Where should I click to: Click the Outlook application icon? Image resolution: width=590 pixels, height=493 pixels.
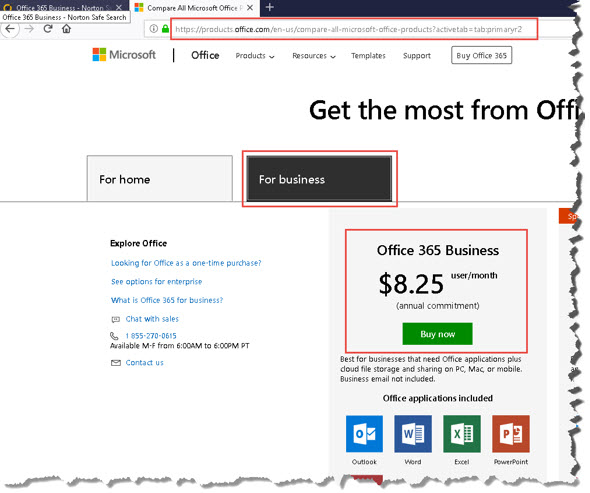364,434
